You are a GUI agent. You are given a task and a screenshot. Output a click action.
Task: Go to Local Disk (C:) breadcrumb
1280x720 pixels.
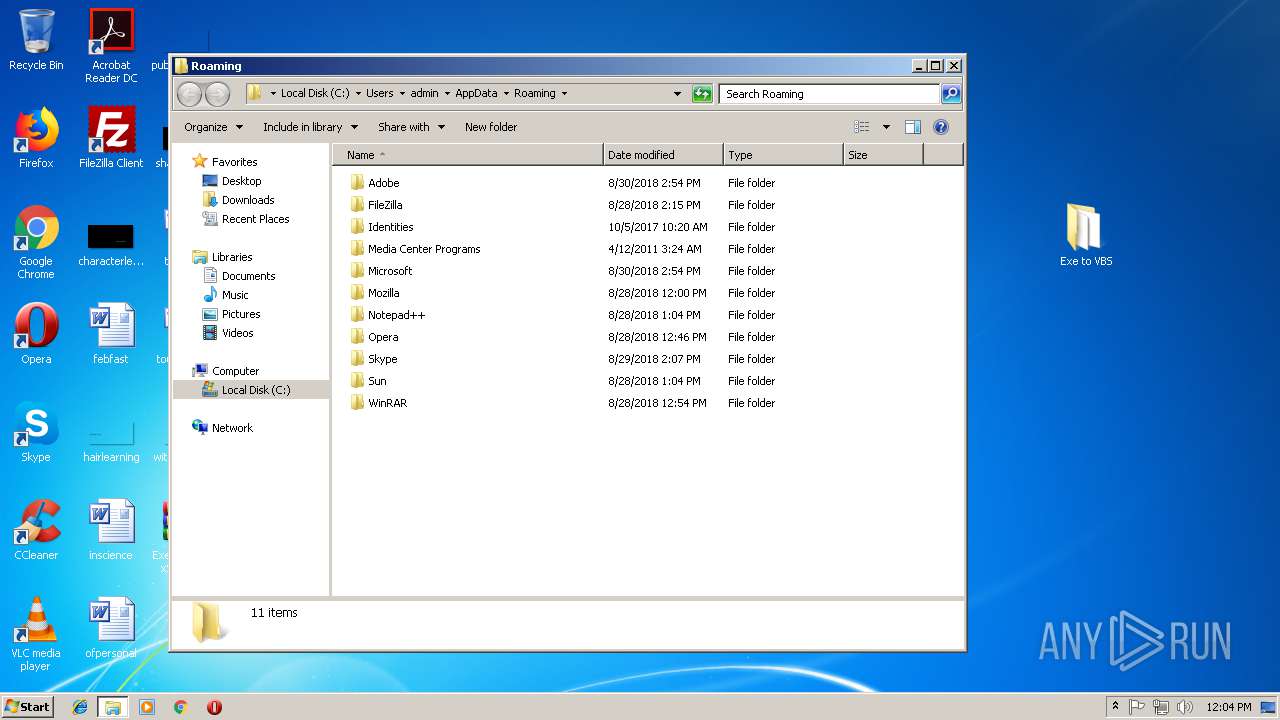[315, 94]
